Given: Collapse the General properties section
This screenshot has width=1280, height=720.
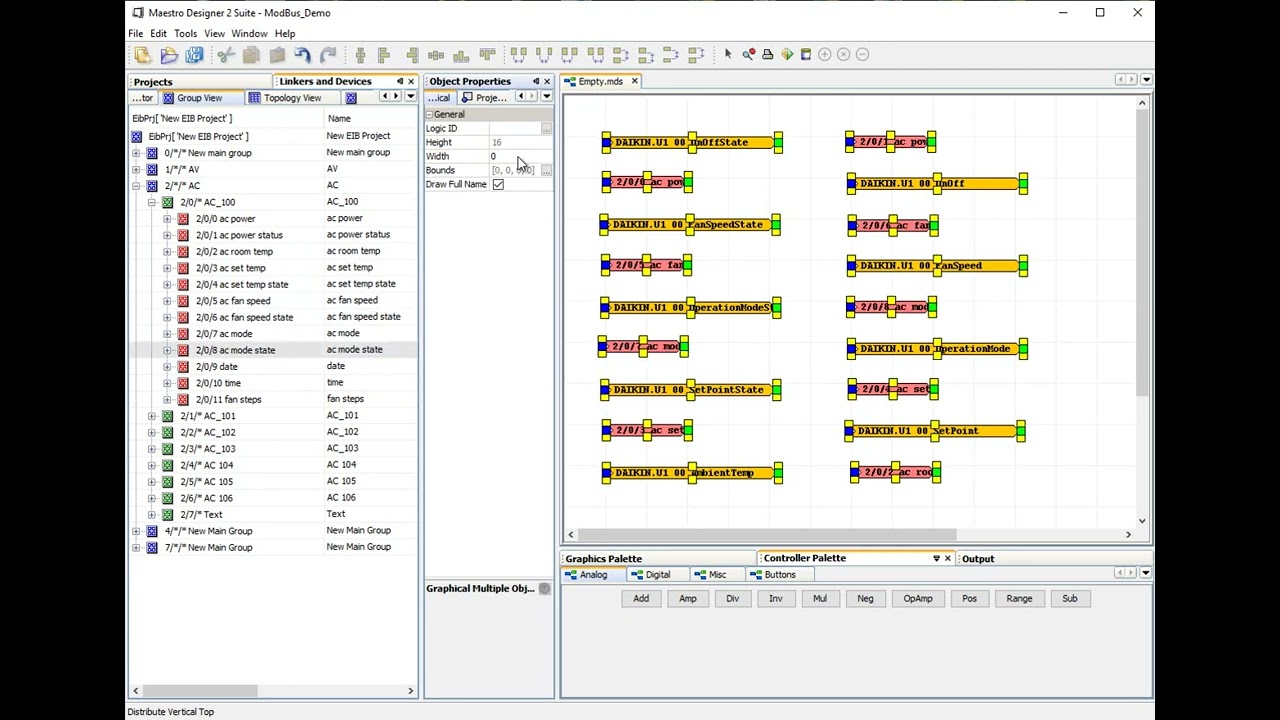Looking at the screenshot, I should point(429,115).
